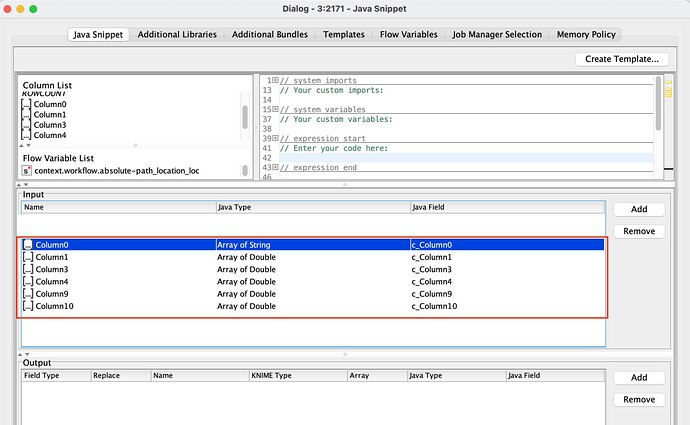The height and width of the screenshot is (425, 690).
Task: Click Remove button in Input section
Action: pyautogui.click(x=639, y=231)
